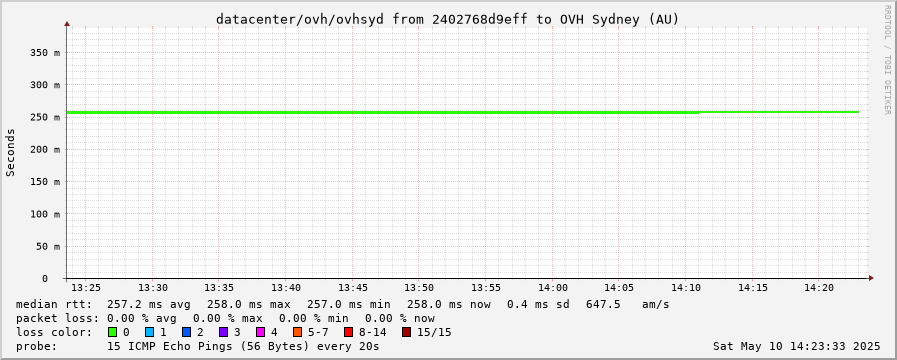Click the dark red 15/15 swatch

pos(406,332)
